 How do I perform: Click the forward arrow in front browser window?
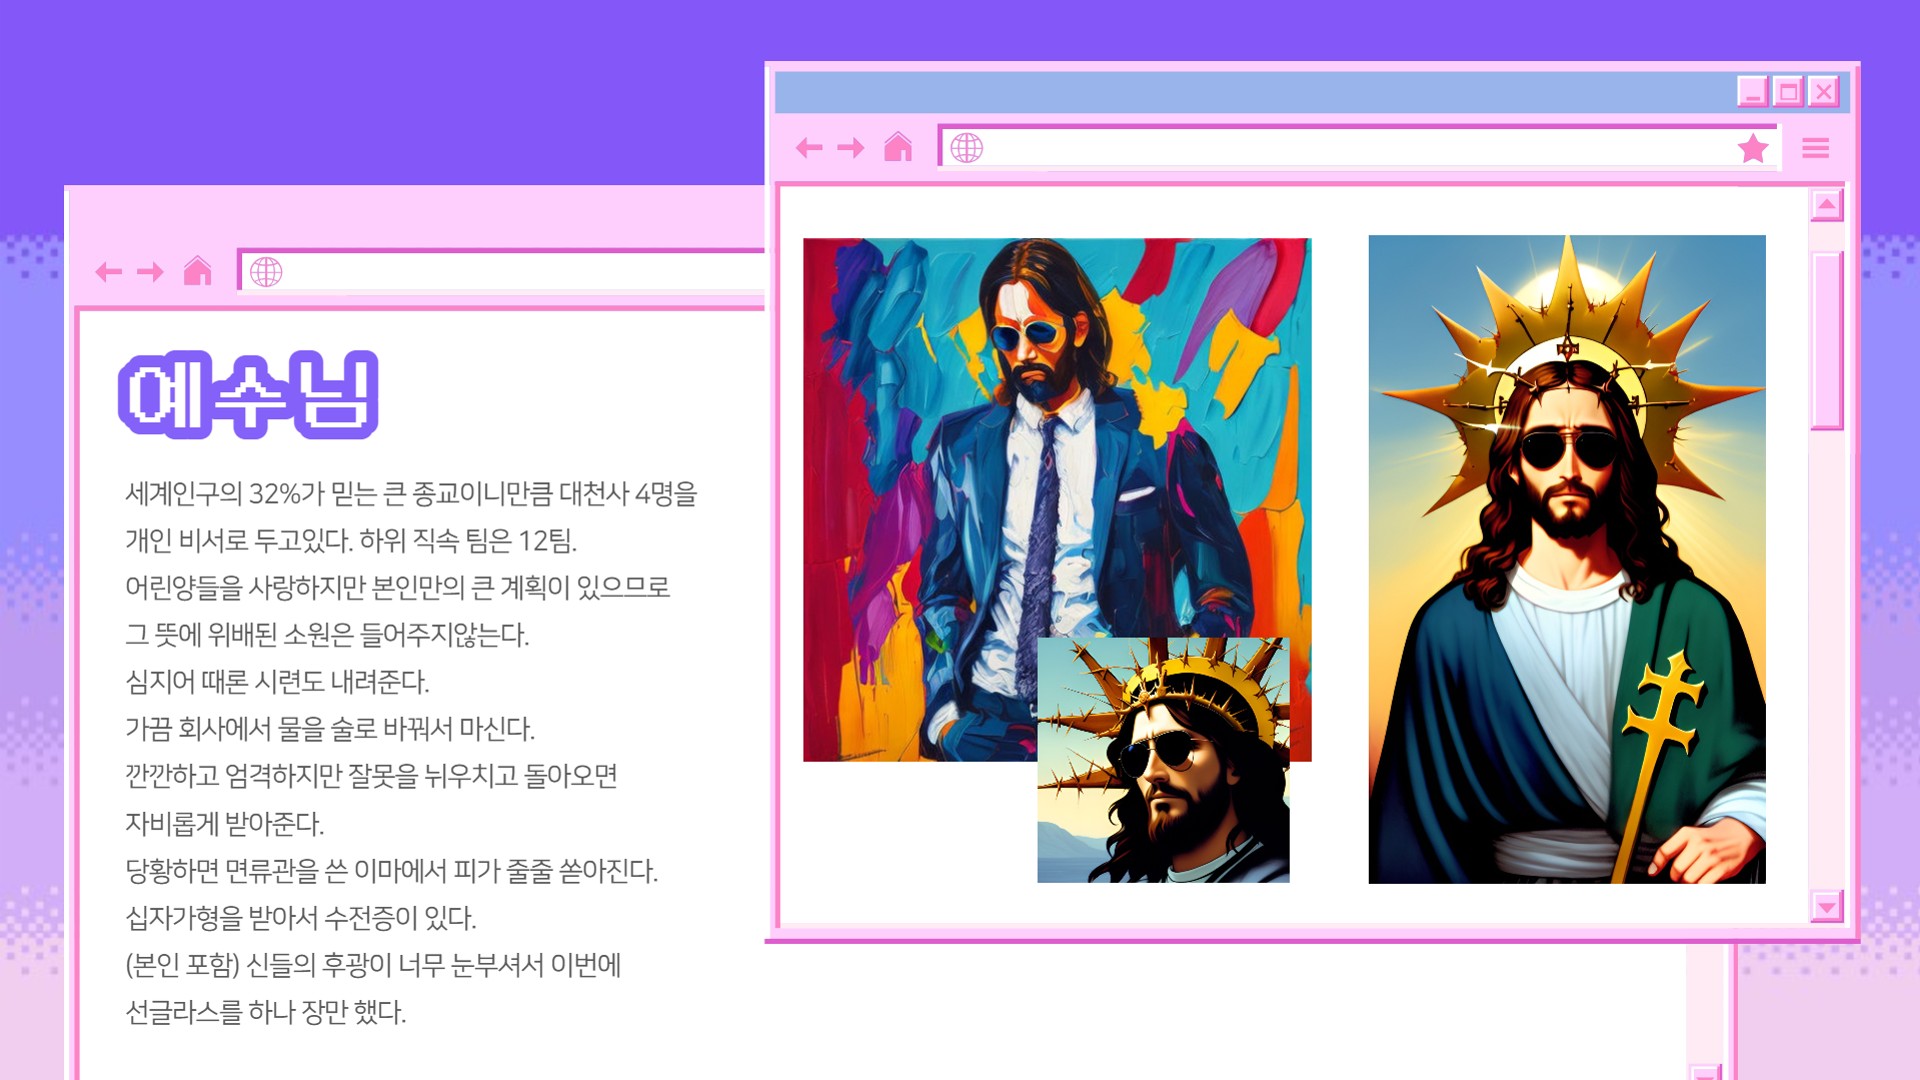click(851, 148)
